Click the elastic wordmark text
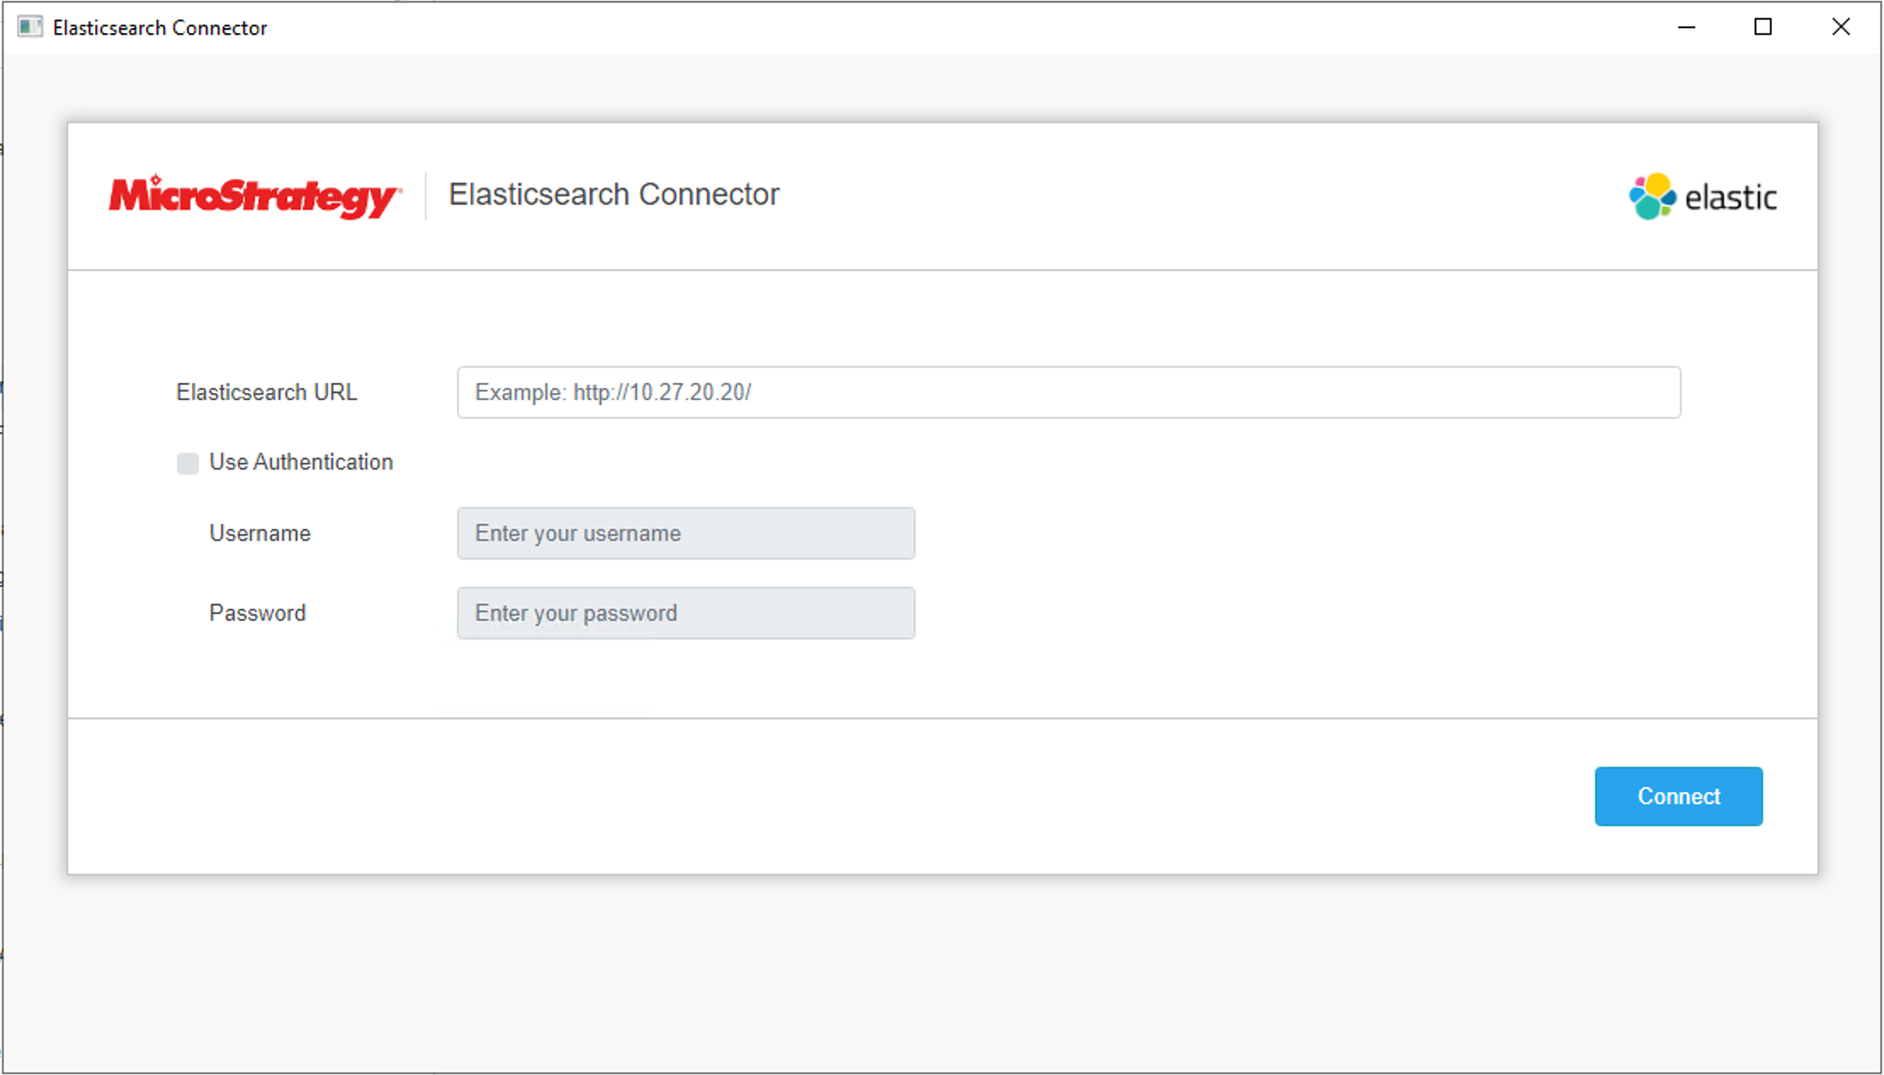 [1730, 198]
